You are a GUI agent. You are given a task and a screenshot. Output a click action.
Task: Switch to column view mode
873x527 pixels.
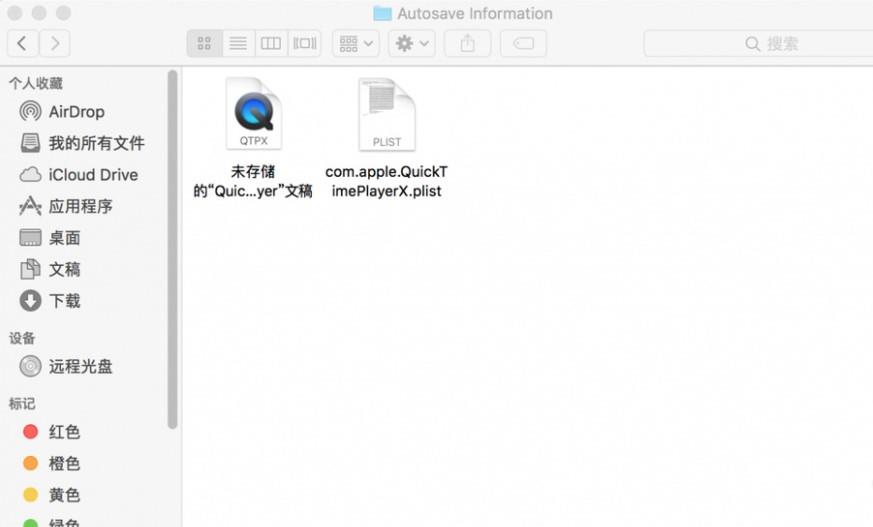(270, 43)
